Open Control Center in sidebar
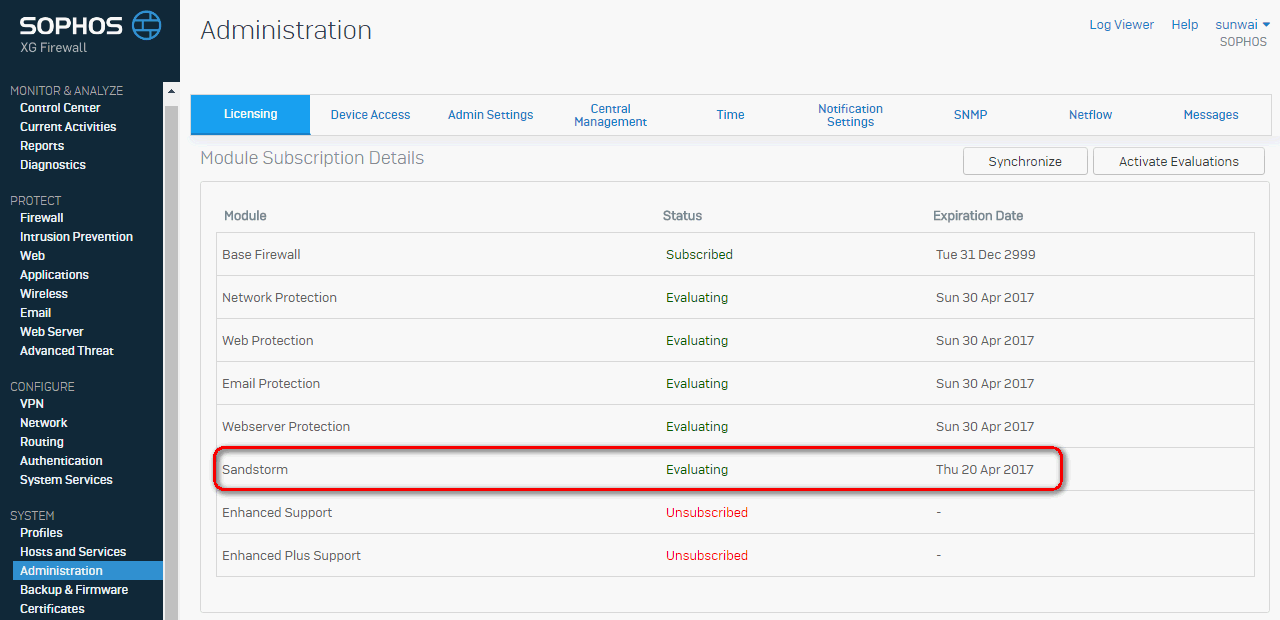1280x620 pixels. pyautogui.click(x=60, y=108)
